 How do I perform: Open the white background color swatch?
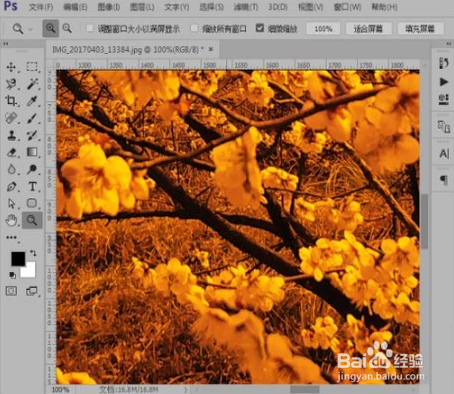30,272
